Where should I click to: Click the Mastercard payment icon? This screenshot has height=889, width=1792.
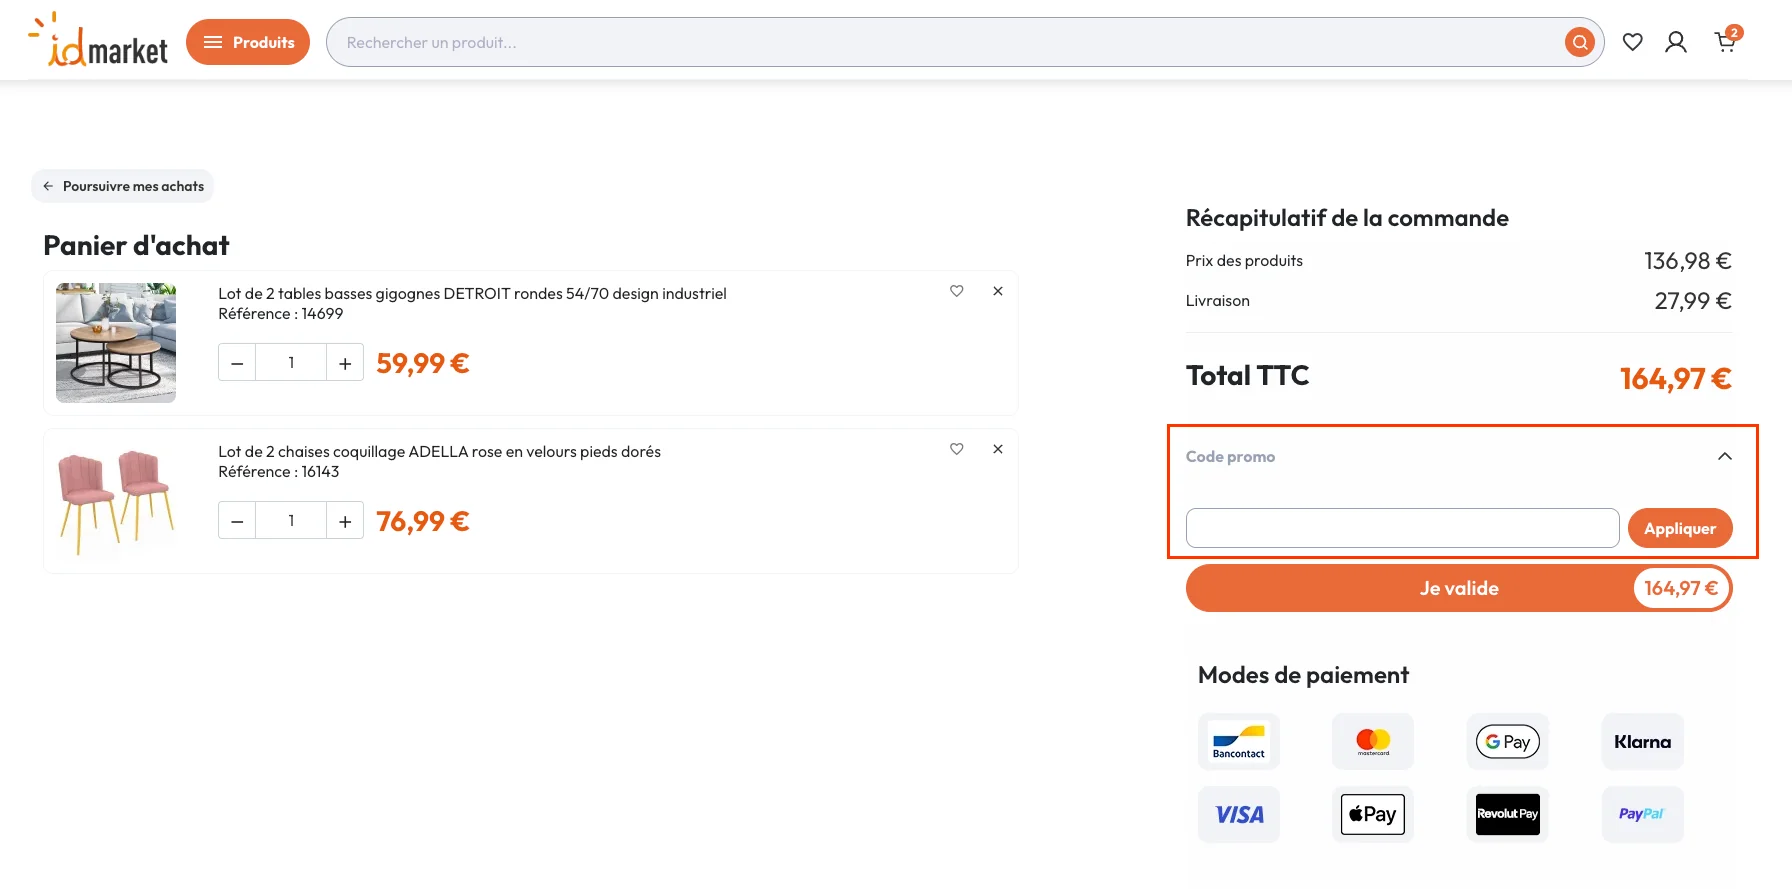click(1373, 741)
